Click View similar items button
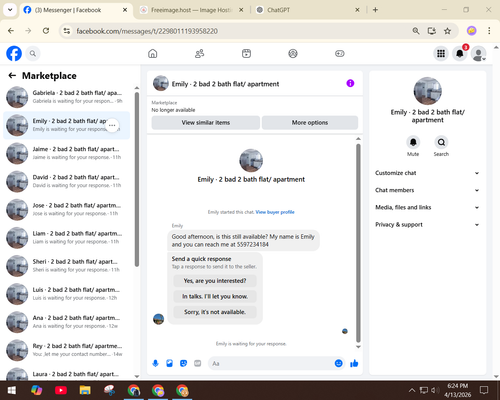The image size is (500, 400). (x=206, y=123)
